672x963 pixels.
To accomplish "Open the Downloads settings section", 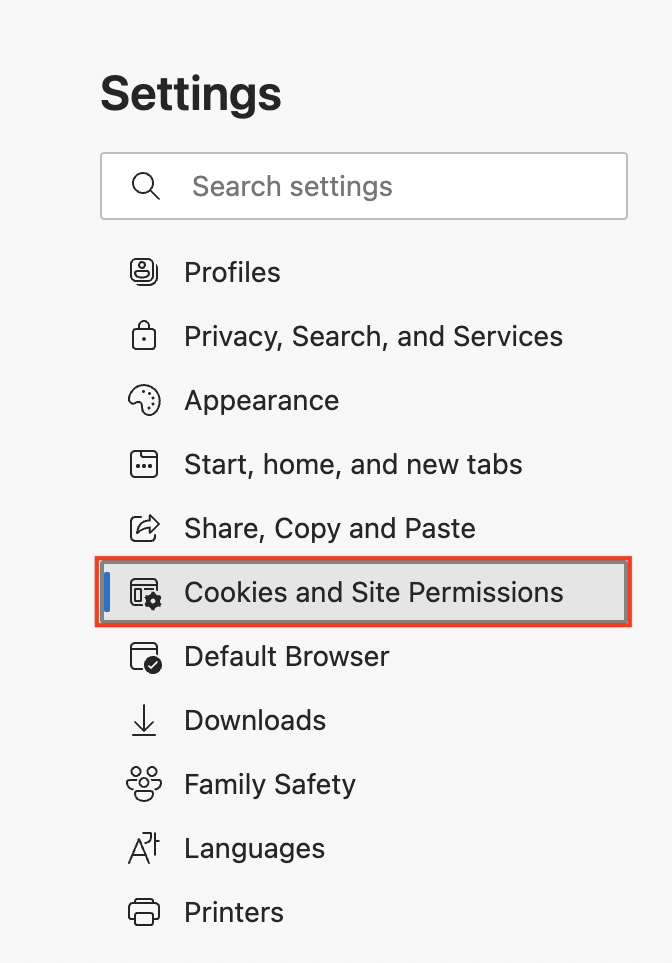I will pos(255,720).
